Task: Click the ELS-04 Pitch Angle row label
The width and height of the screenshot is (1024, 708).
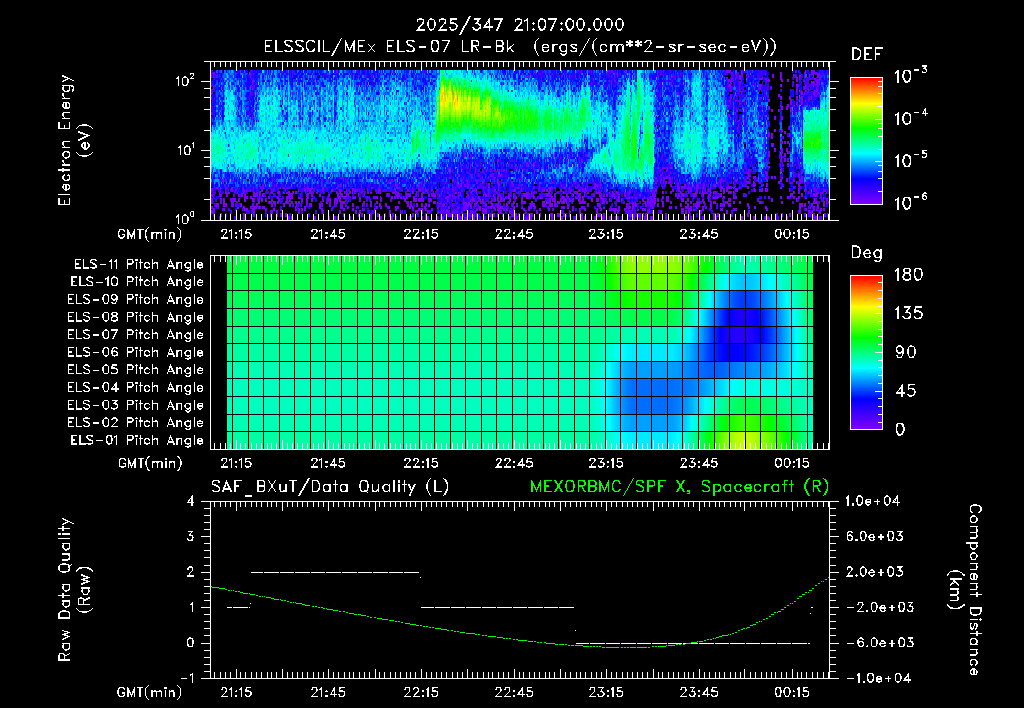Action: click(x=135, y=387)
